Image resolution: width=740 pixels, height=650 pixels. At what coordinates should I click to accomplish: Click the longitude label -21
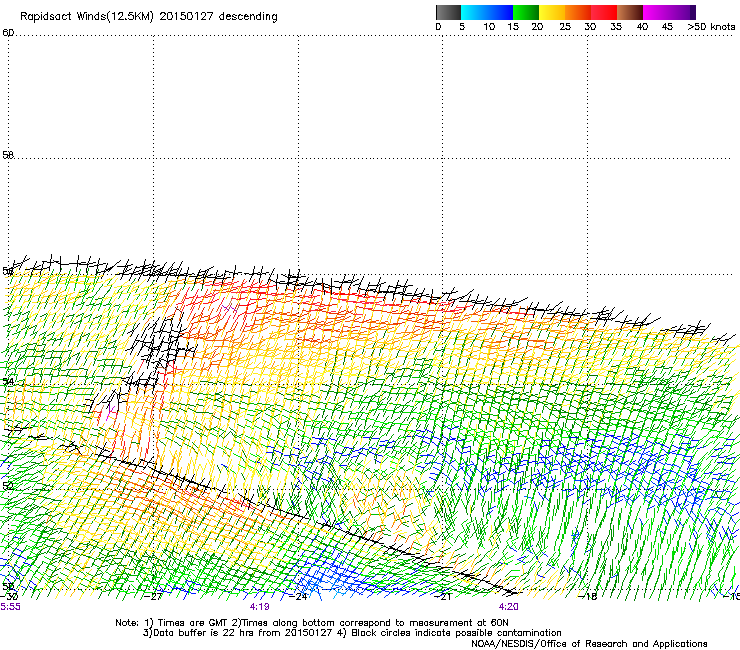click(x=443, y=597)
